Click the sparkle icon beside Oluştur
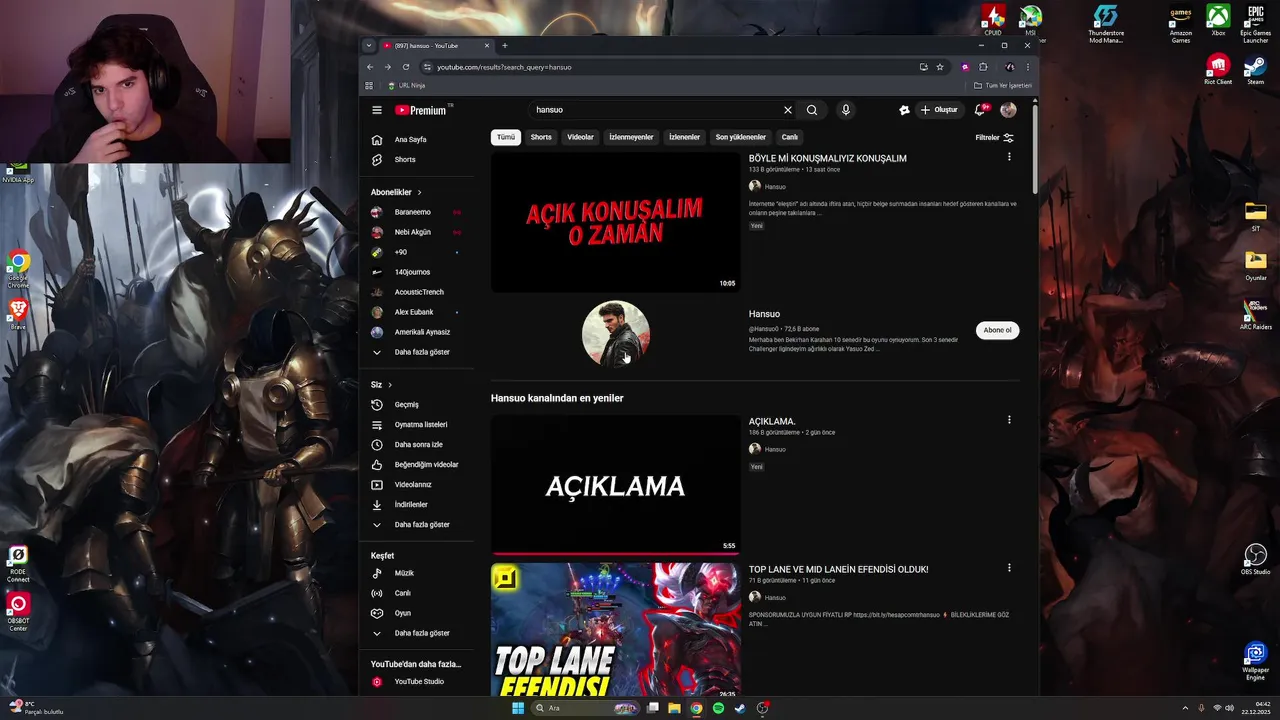 click(904, 110)
